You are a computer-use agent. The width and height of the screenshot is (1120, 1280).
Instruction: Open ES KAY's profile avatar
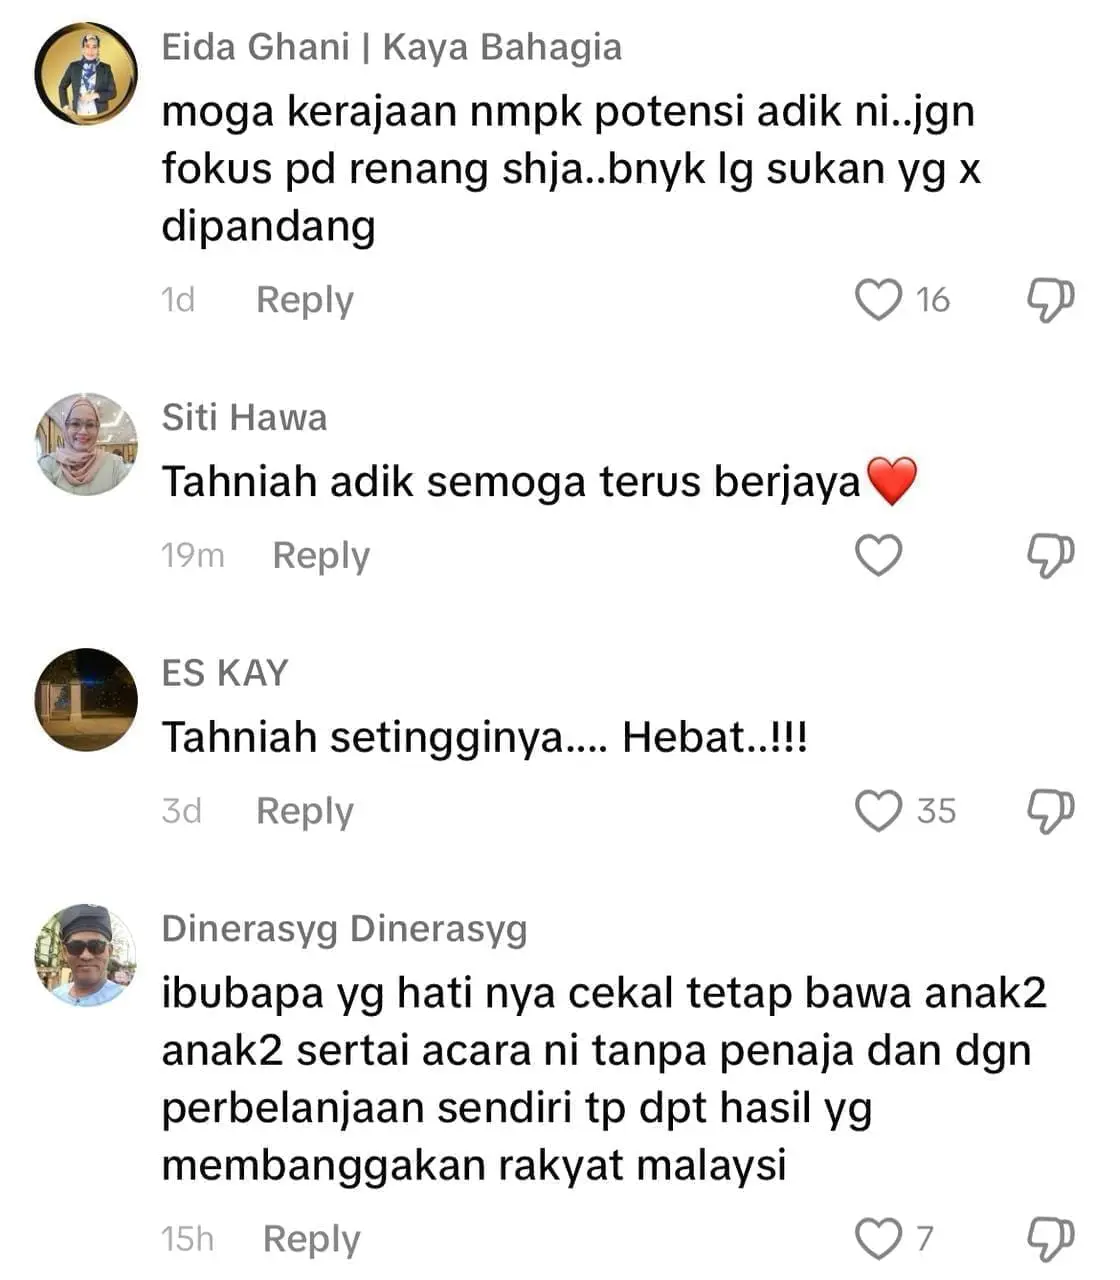click(x=86, y=700)
